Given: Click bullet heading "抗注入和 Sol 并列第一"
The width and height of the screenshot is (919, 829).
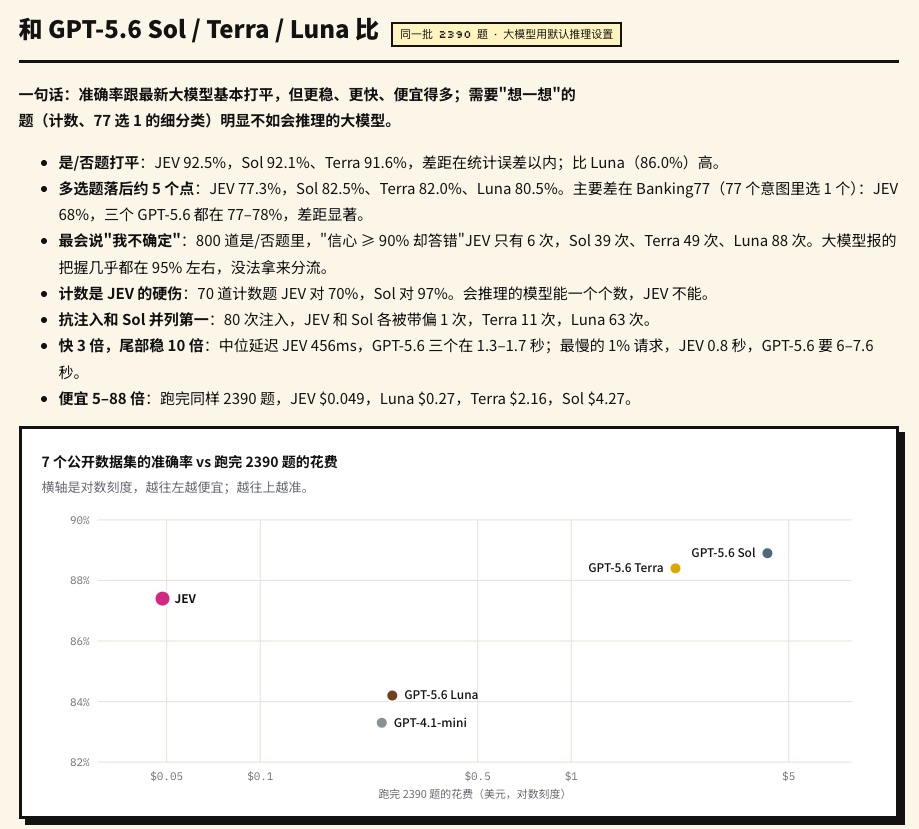Looking at the screenshot, I should coord(133,320).
